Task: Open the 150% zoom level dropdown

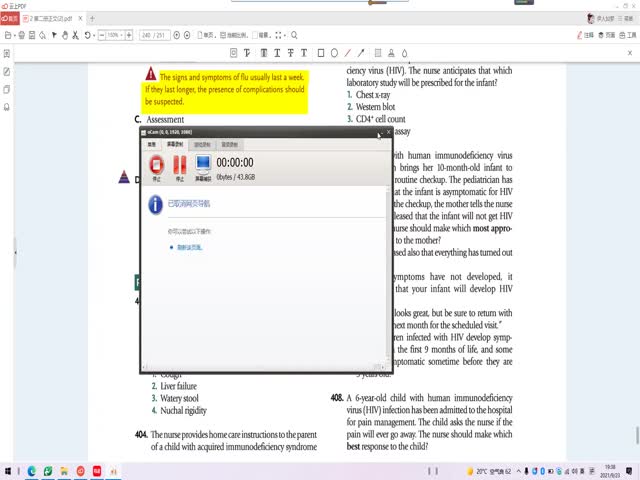Action: pos(115,36)
